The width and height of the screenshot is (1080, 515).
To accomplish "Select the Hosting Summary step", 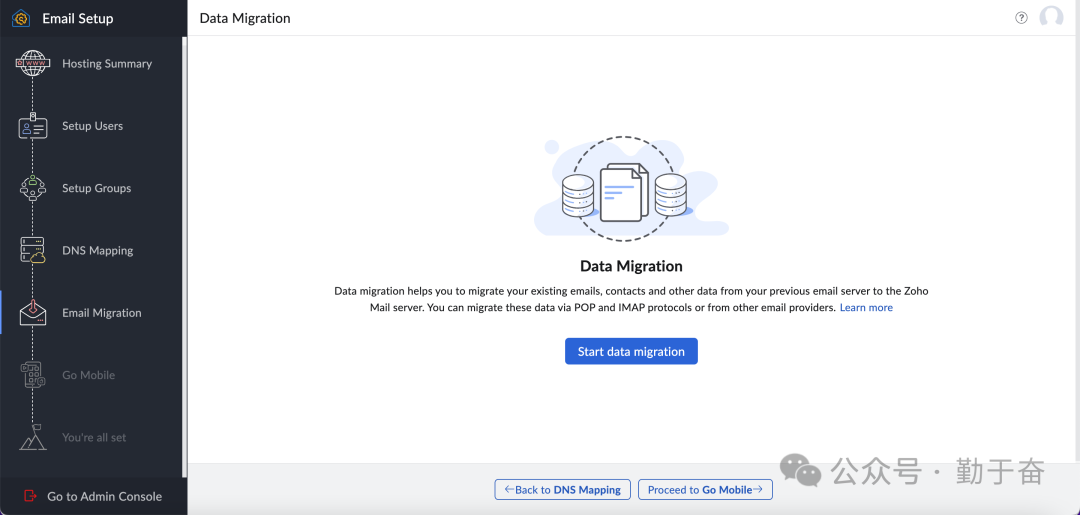I will pos(107,64).
